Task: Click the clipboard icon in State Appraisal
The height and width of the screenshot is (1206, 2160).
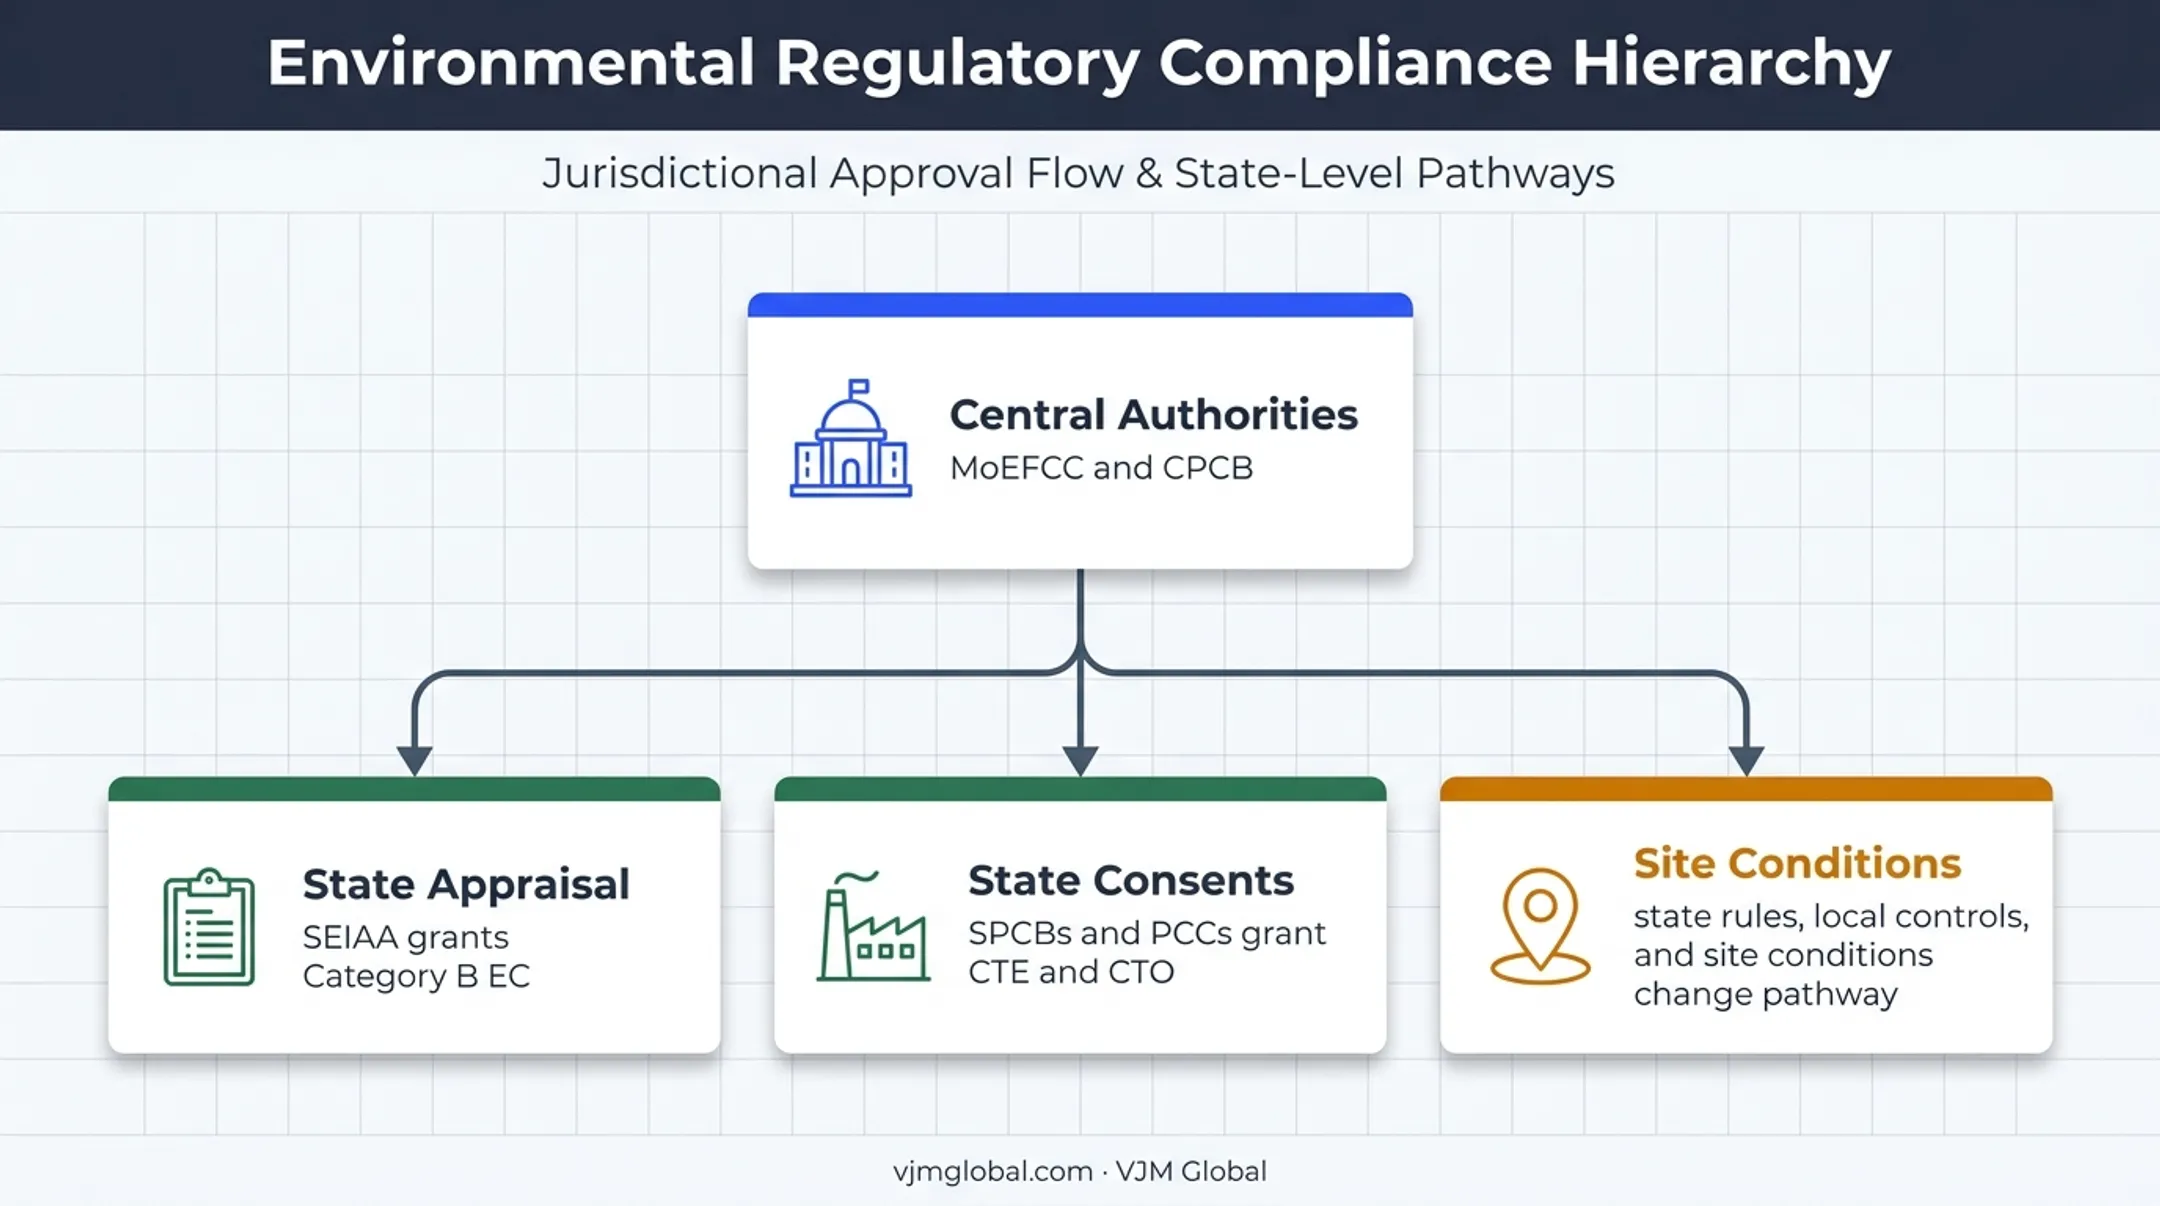Action: coord(209,927)
